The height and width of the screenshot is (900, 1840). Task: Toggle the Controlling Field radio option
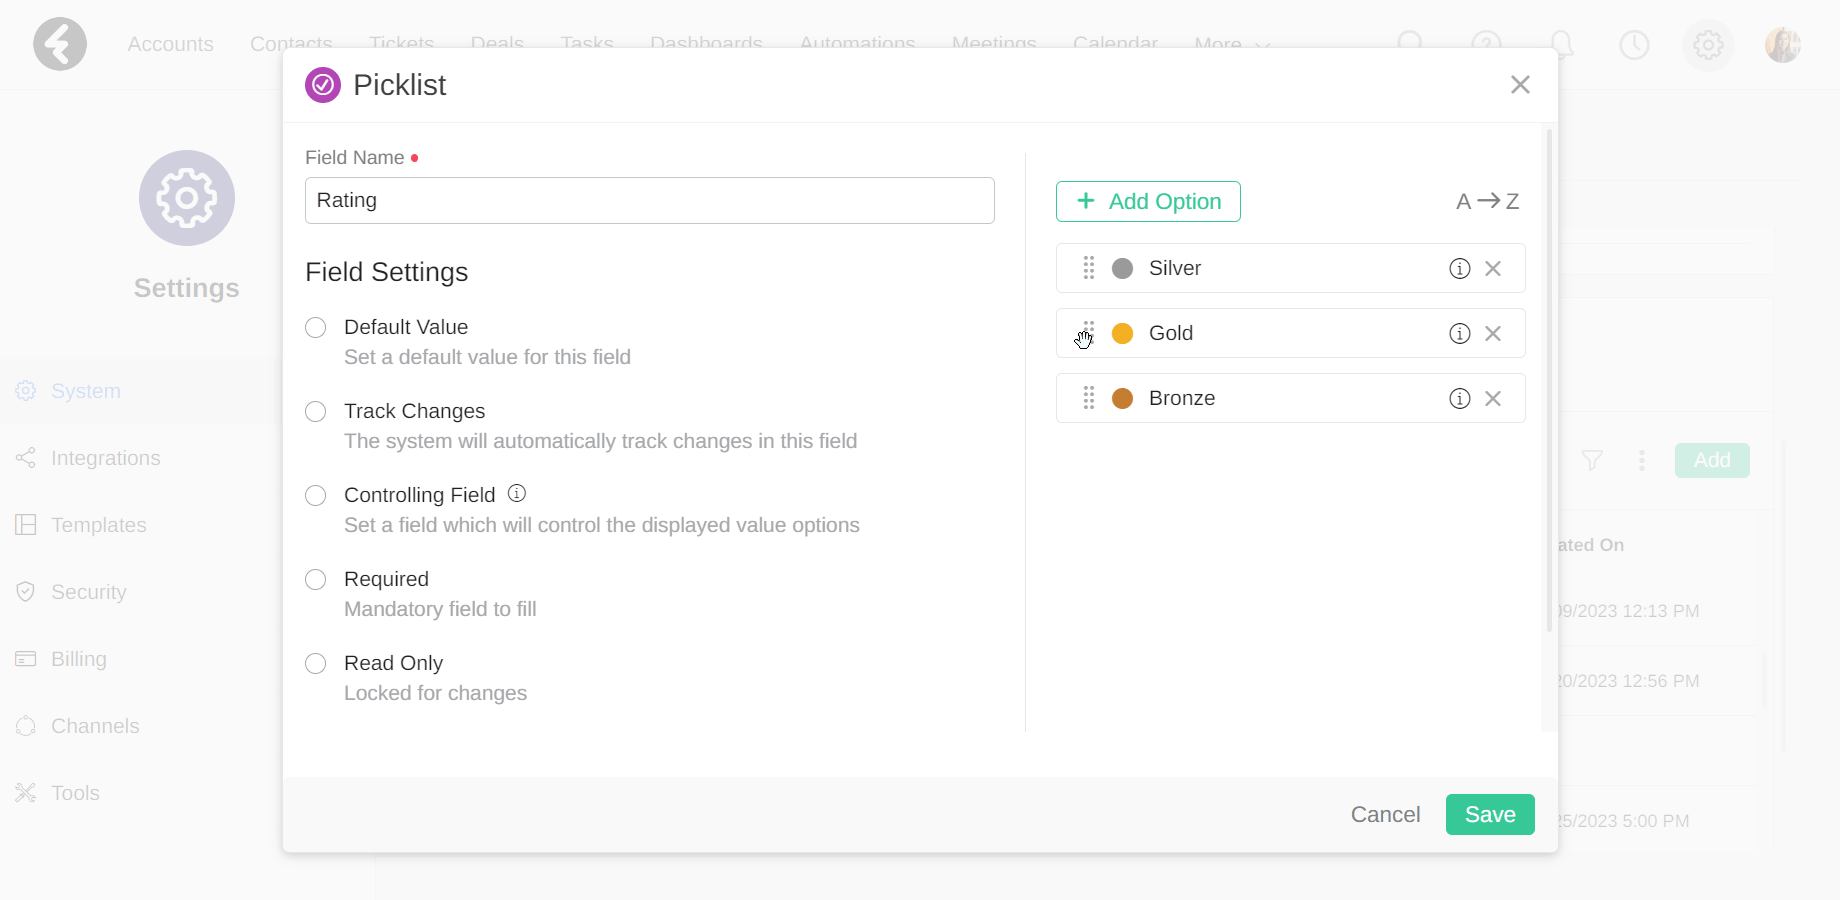coord(316,496)
